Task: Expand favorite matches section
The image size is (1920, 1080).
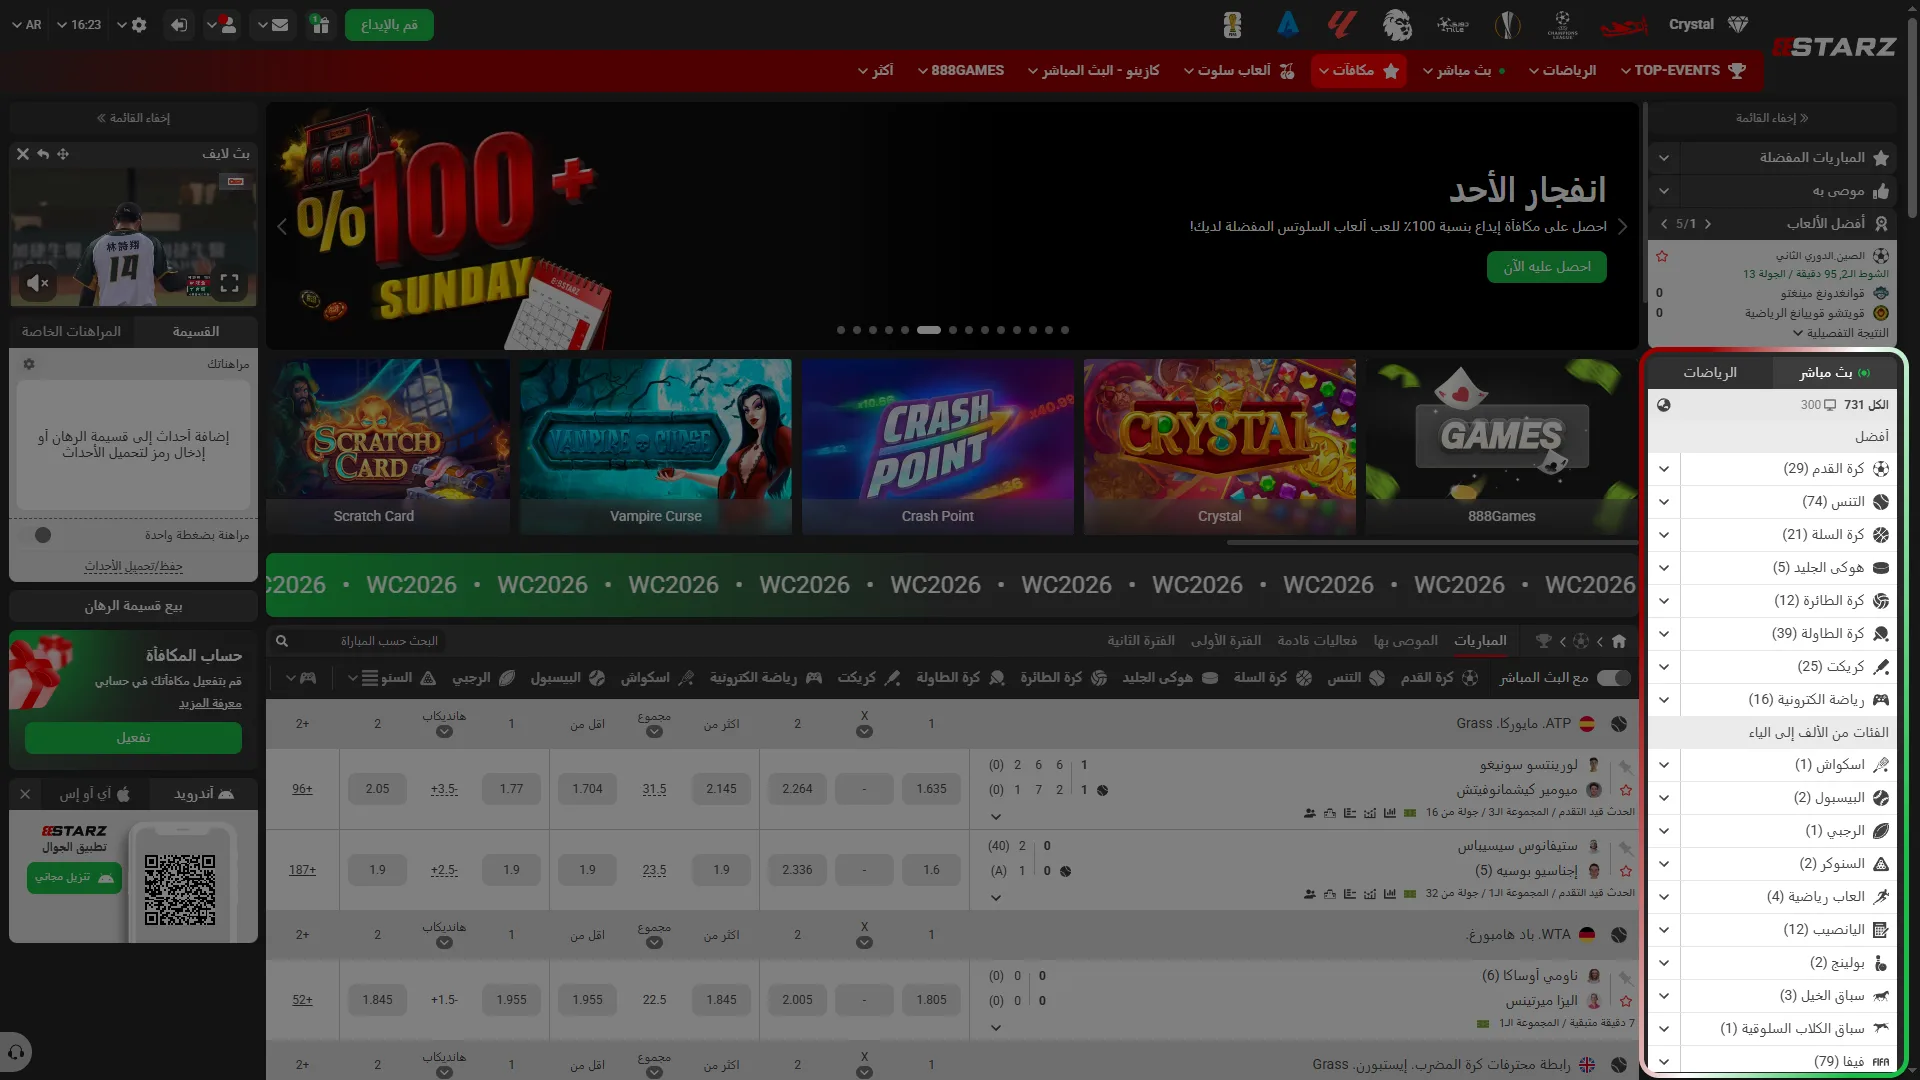Action: 1664,158
